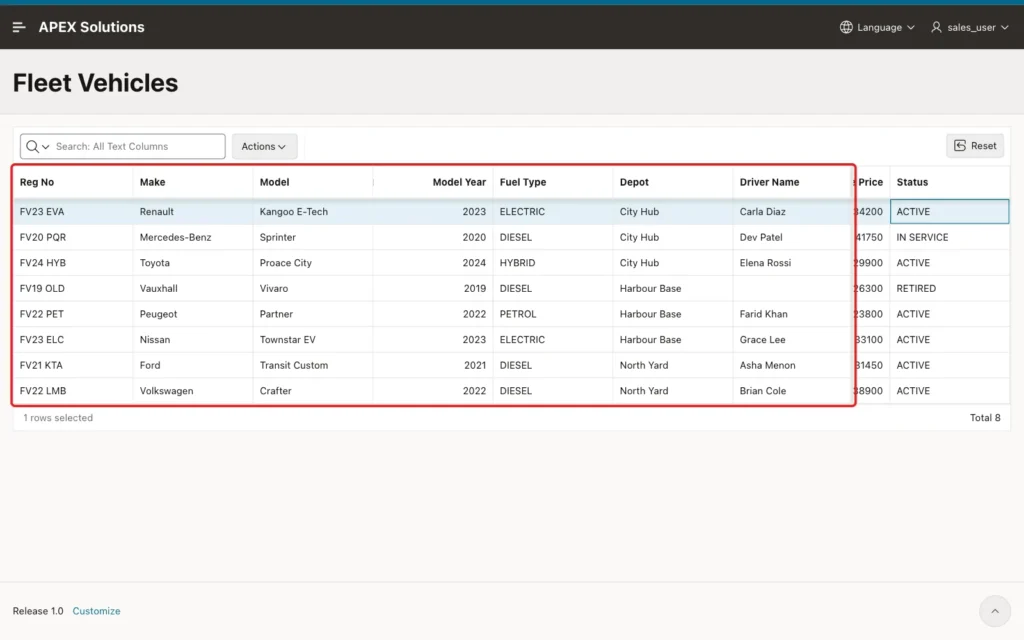
Task: Click the globe icon beside Language
Action: point(846,27)
